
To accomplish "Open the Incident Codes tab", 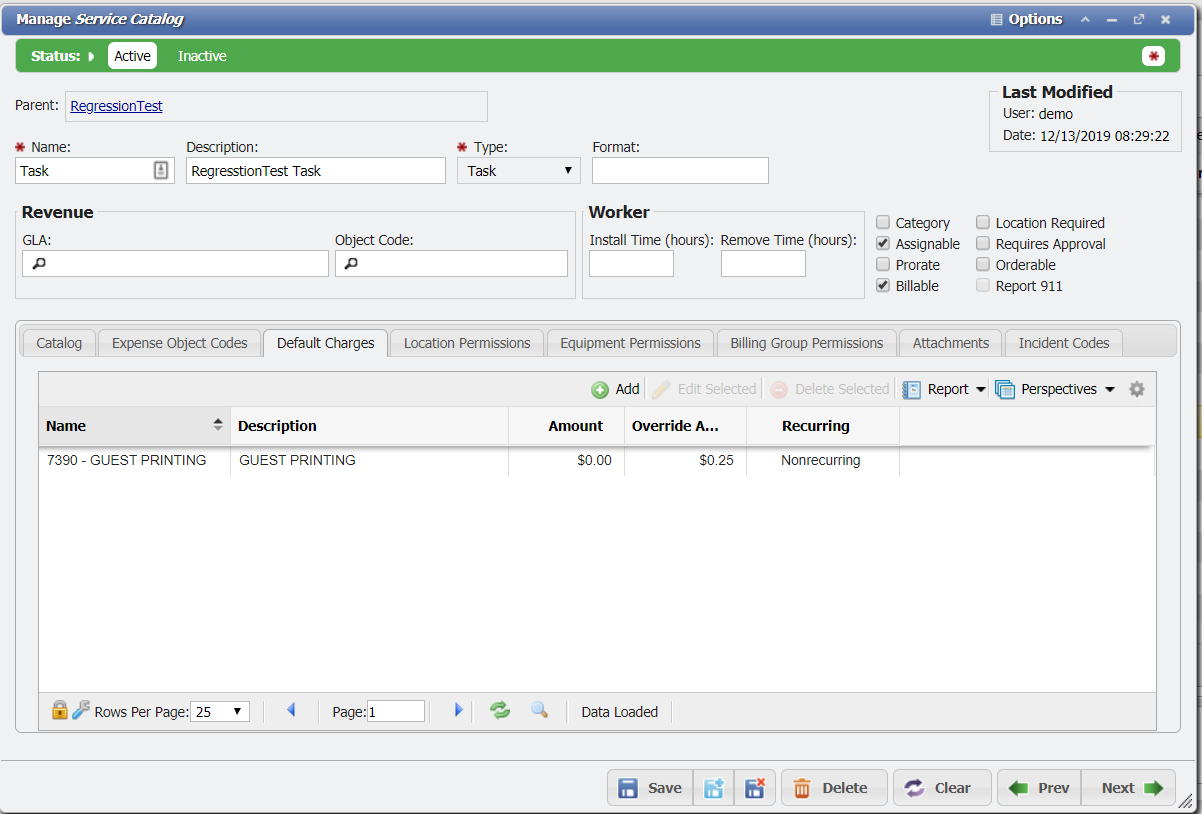I will click(x=1063, y=342).
